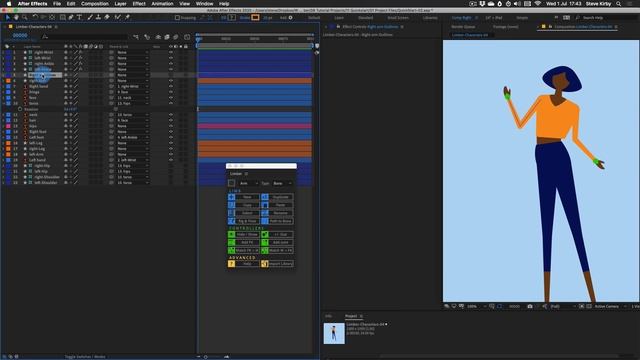The image size is (640, 360).
Task: Open the Layer menu
Action: pyautogui.click(x=120, y=4)
